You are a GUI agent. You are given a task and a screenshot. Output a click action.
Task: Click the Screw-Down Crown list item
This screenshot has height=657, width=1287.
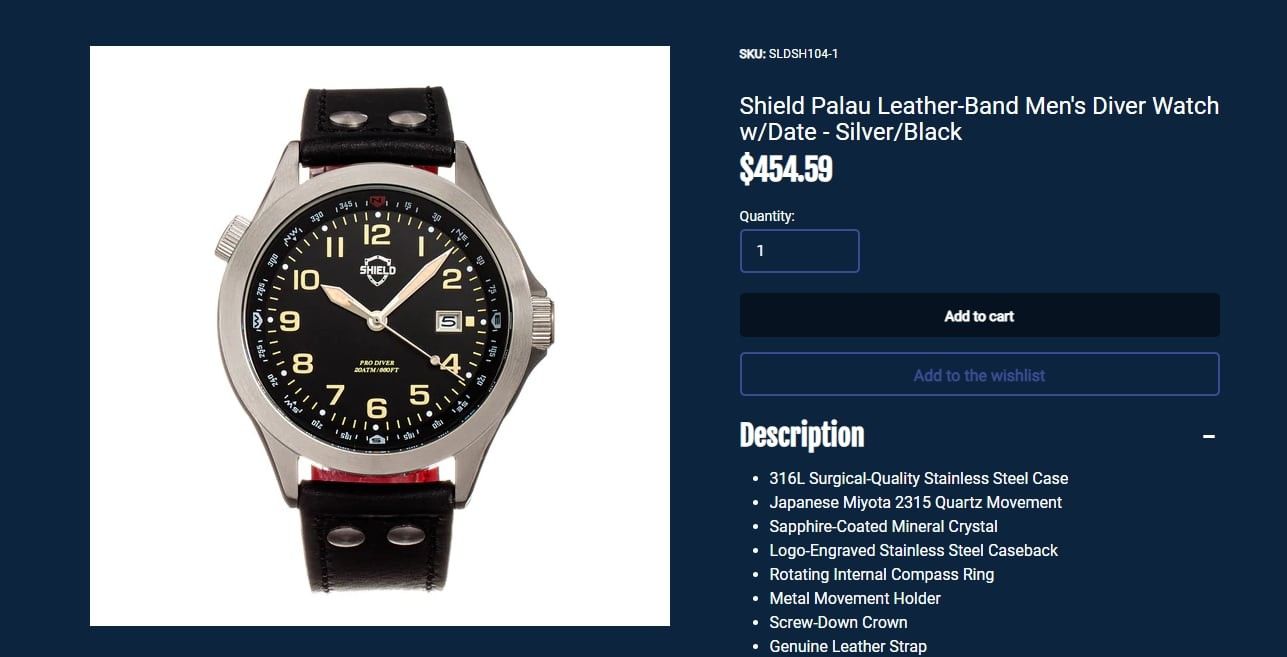(838, 622)
